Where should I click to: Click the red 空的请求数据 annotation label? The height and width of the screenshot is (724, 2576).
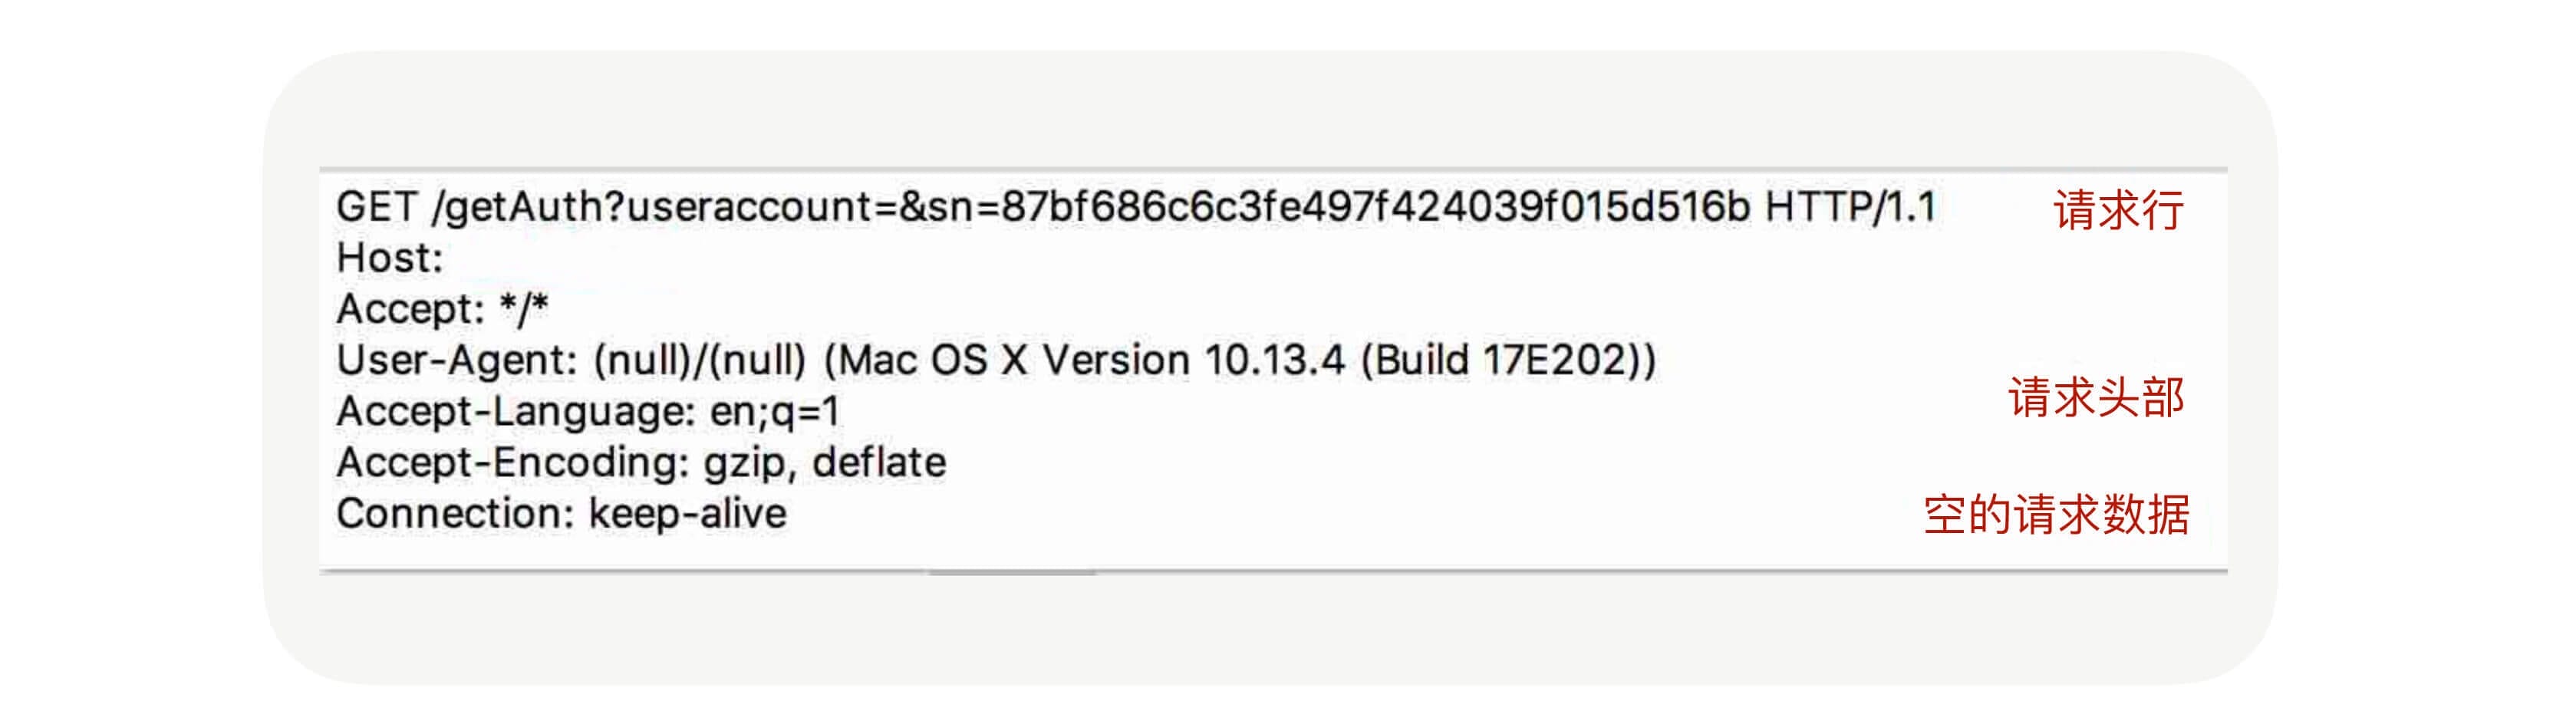(x=2056, y=515)
